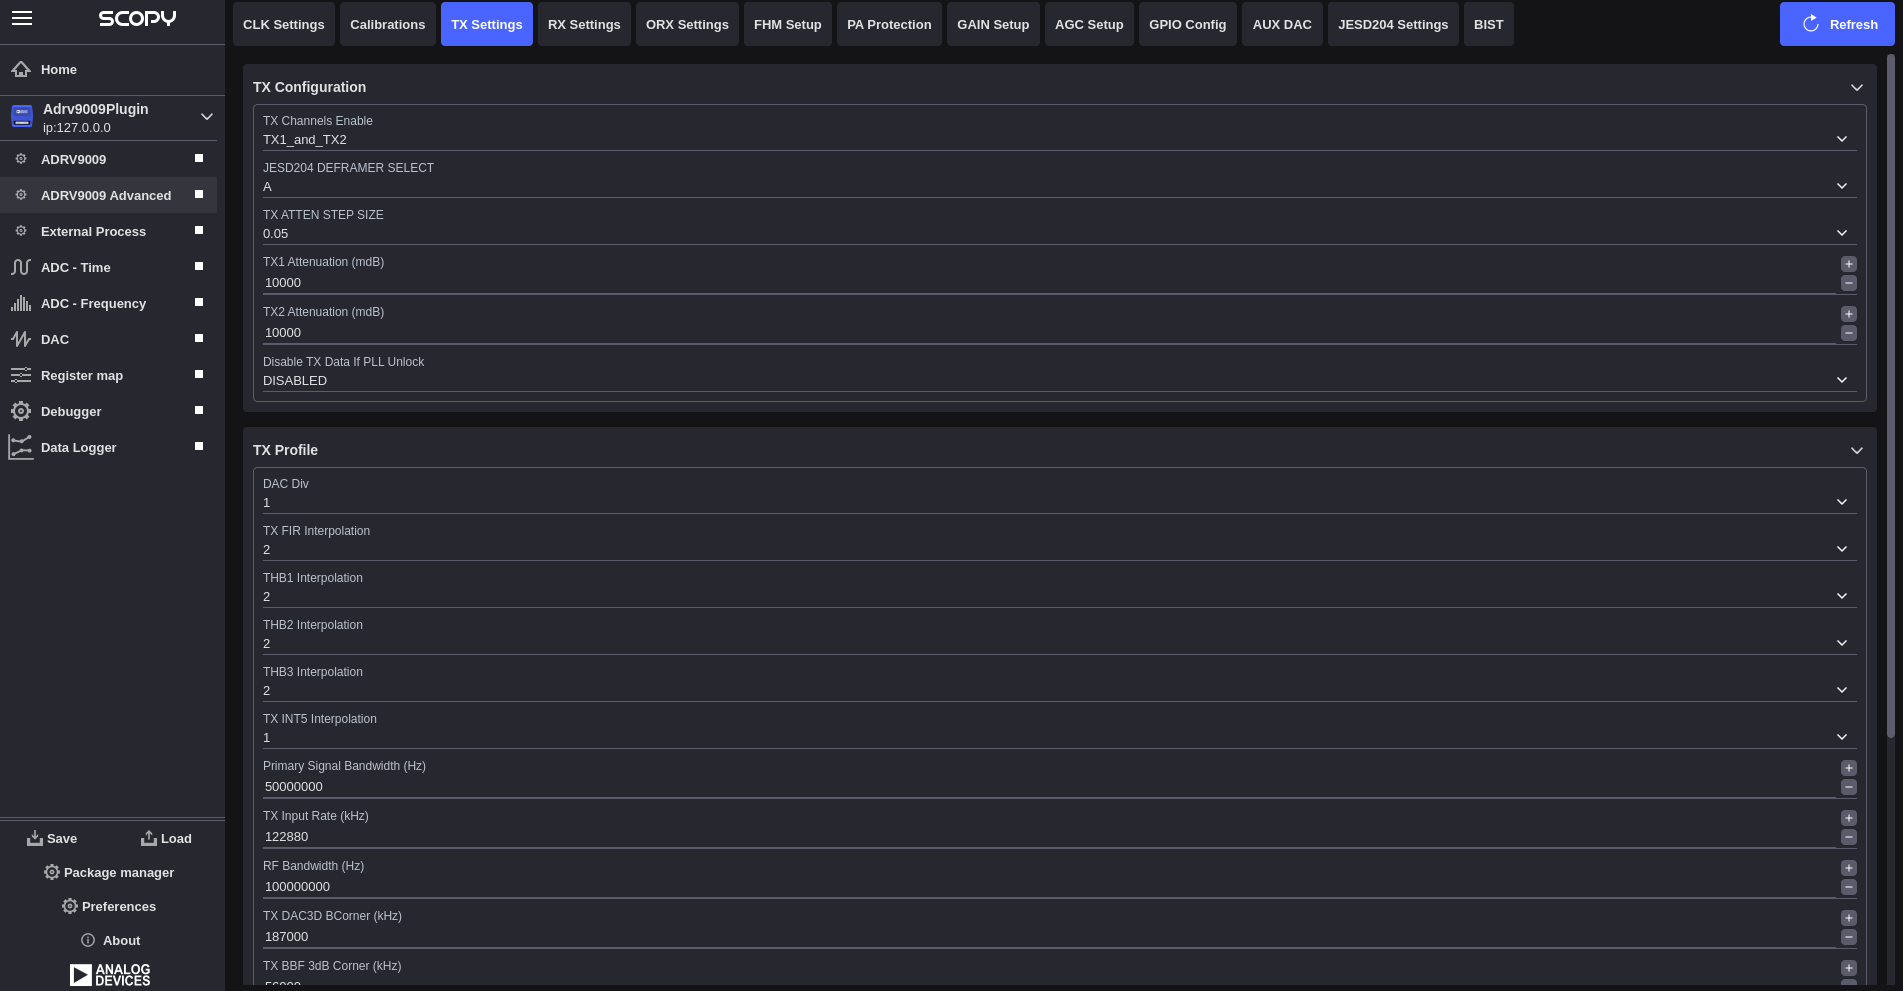
Task: Click the Refresh button
Action: pyautogui.click(x=1837, y=24)
